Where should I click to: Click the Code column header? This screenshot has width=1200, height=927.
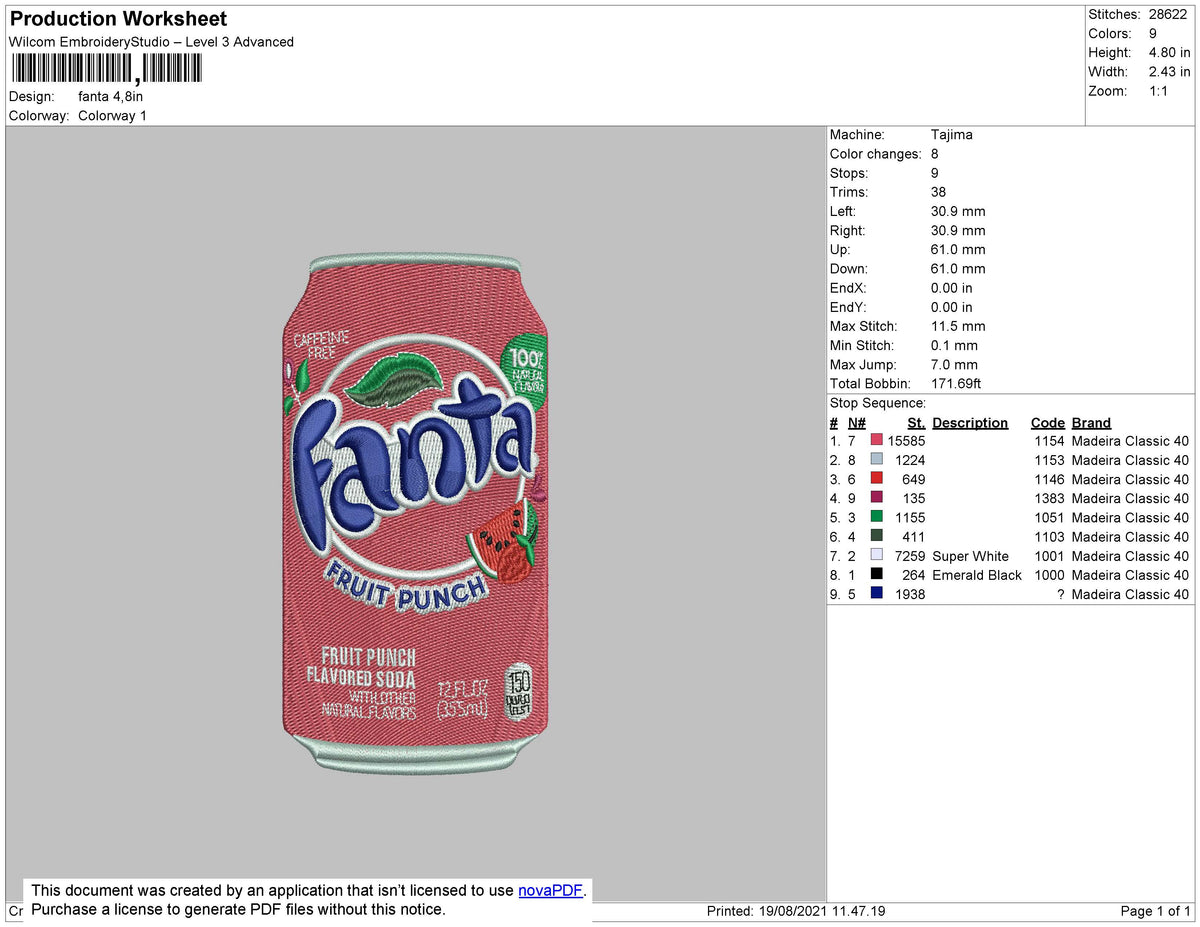(x=1047, y=422)
